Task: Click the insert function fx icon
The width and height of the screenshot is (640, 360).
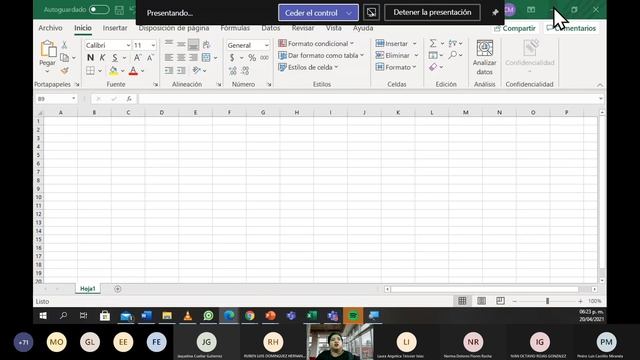Action: tap(129, 99)
